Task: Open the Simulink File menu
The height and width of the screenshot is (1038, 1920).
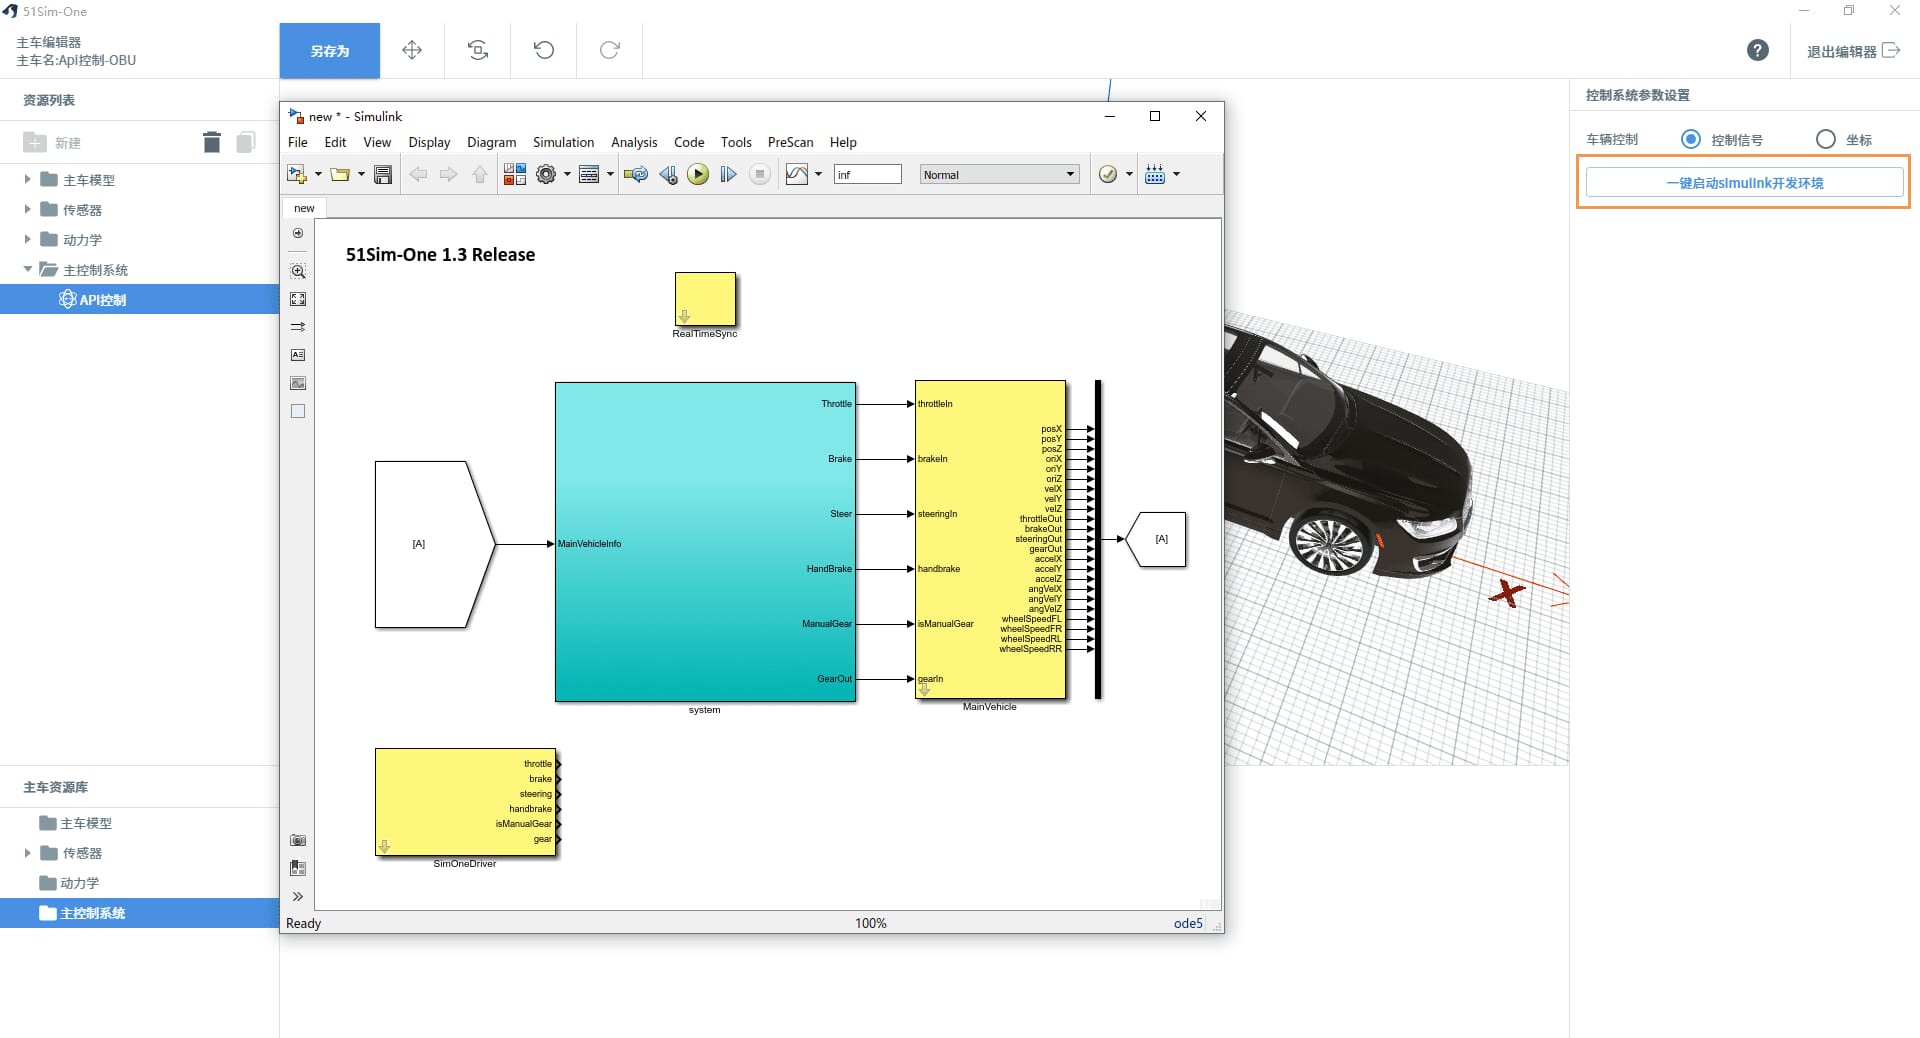Action: (298, 142)
